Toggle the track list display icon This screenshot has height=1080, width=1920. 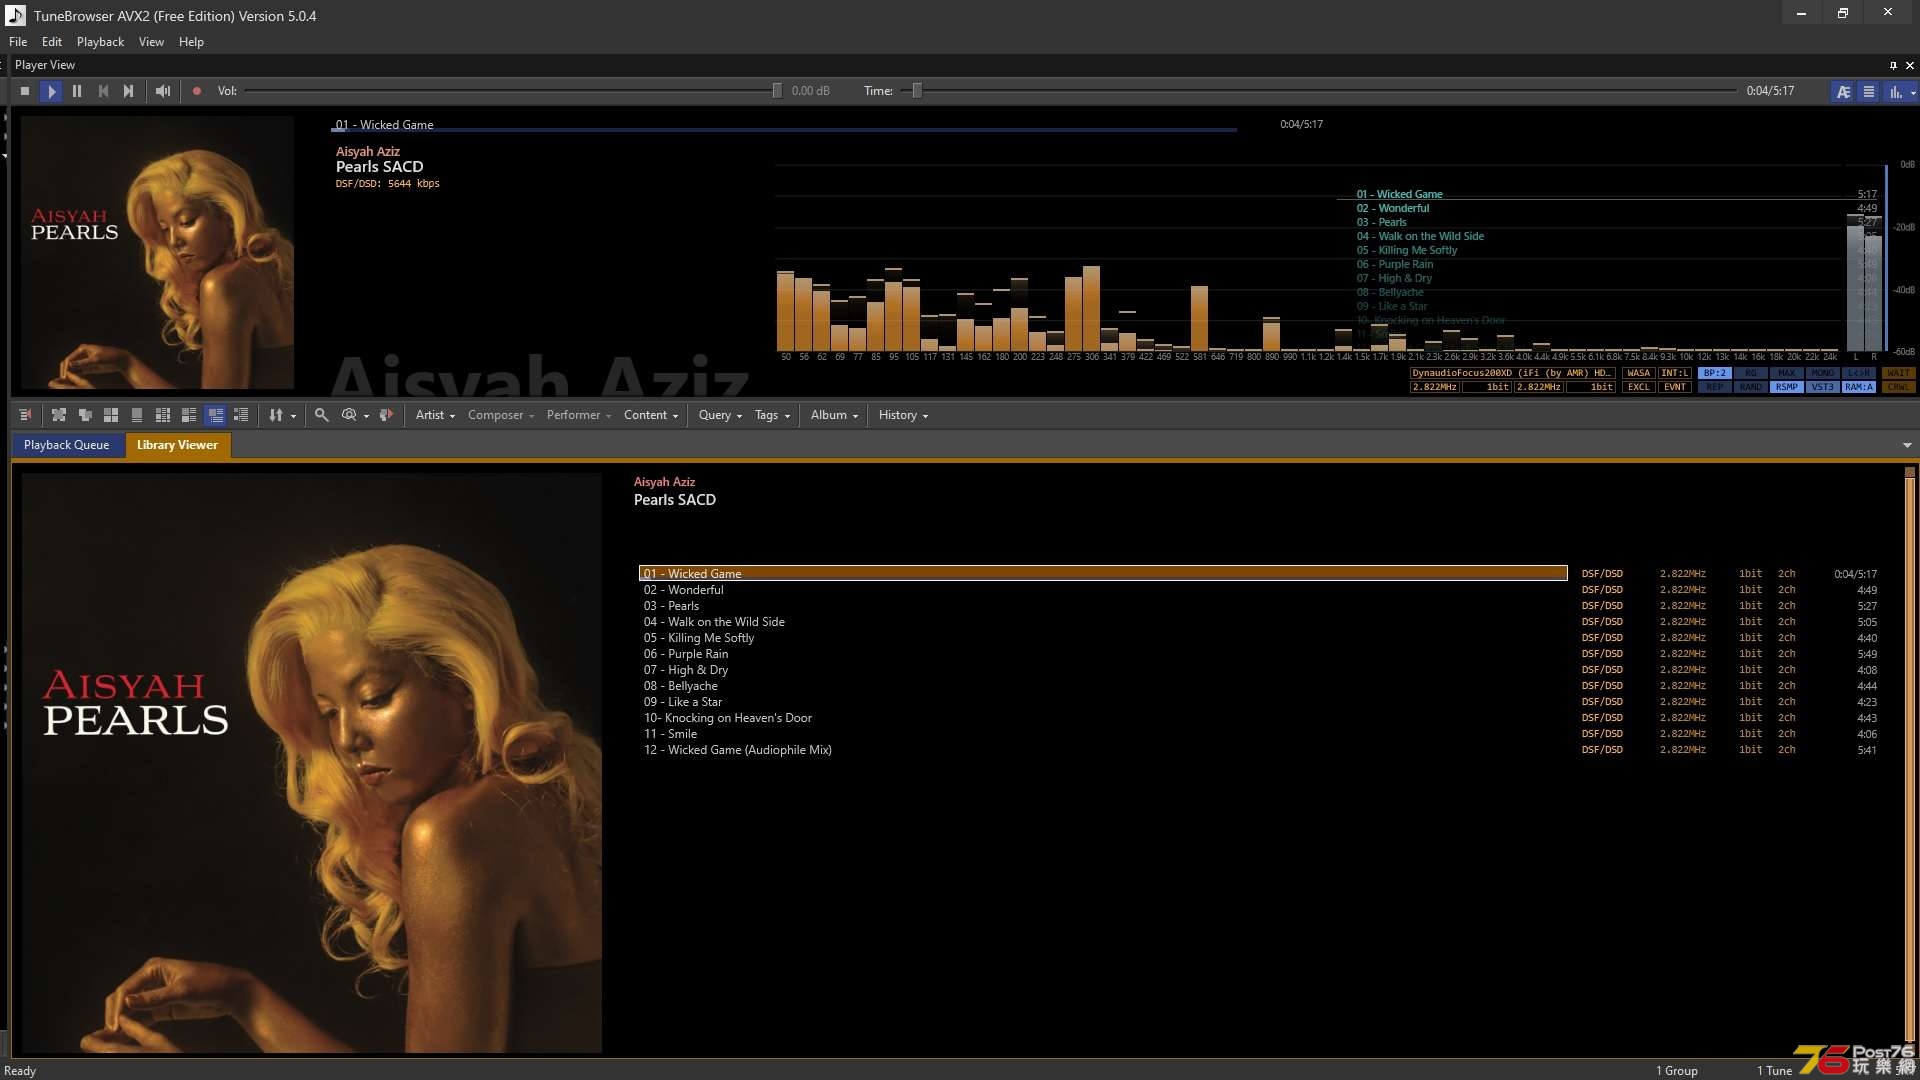(x=1868, y=91)
